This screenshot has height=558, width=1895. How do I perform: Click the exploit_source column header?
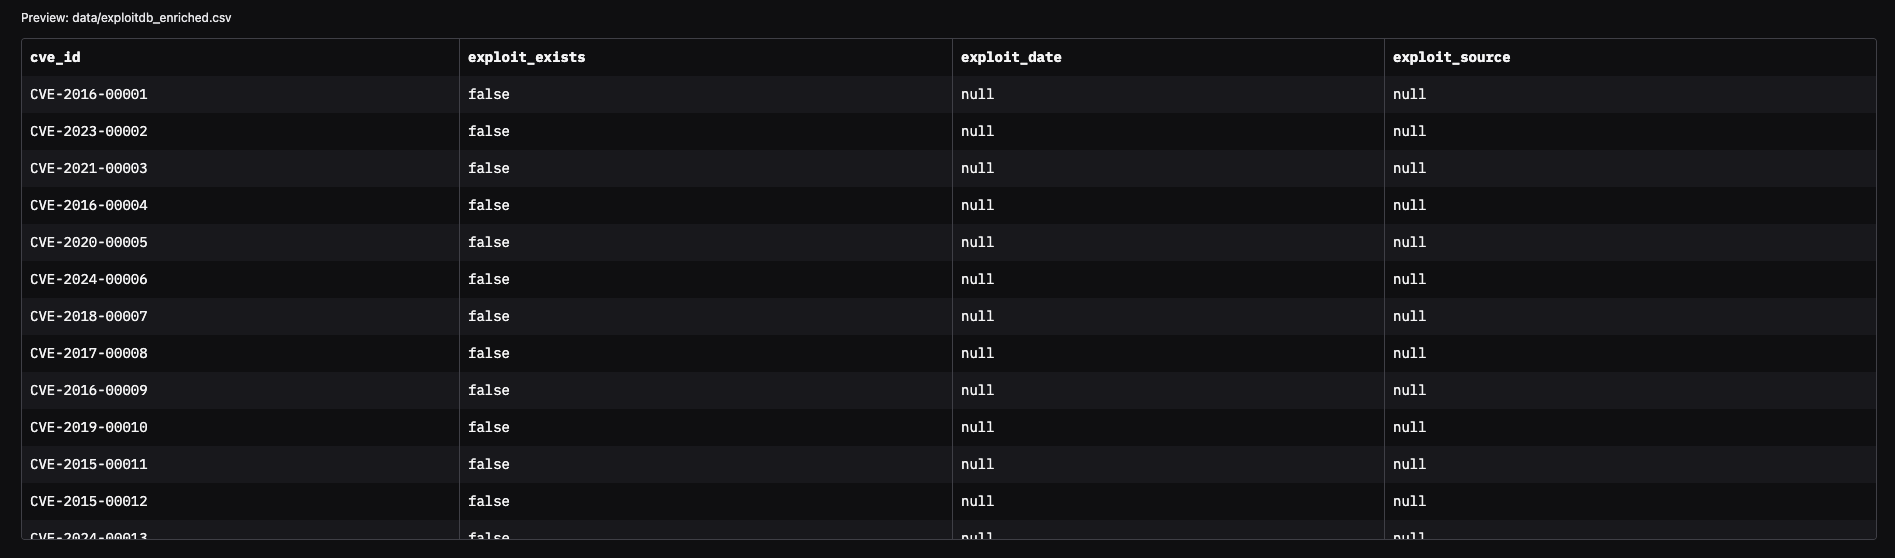[1451, 57]
